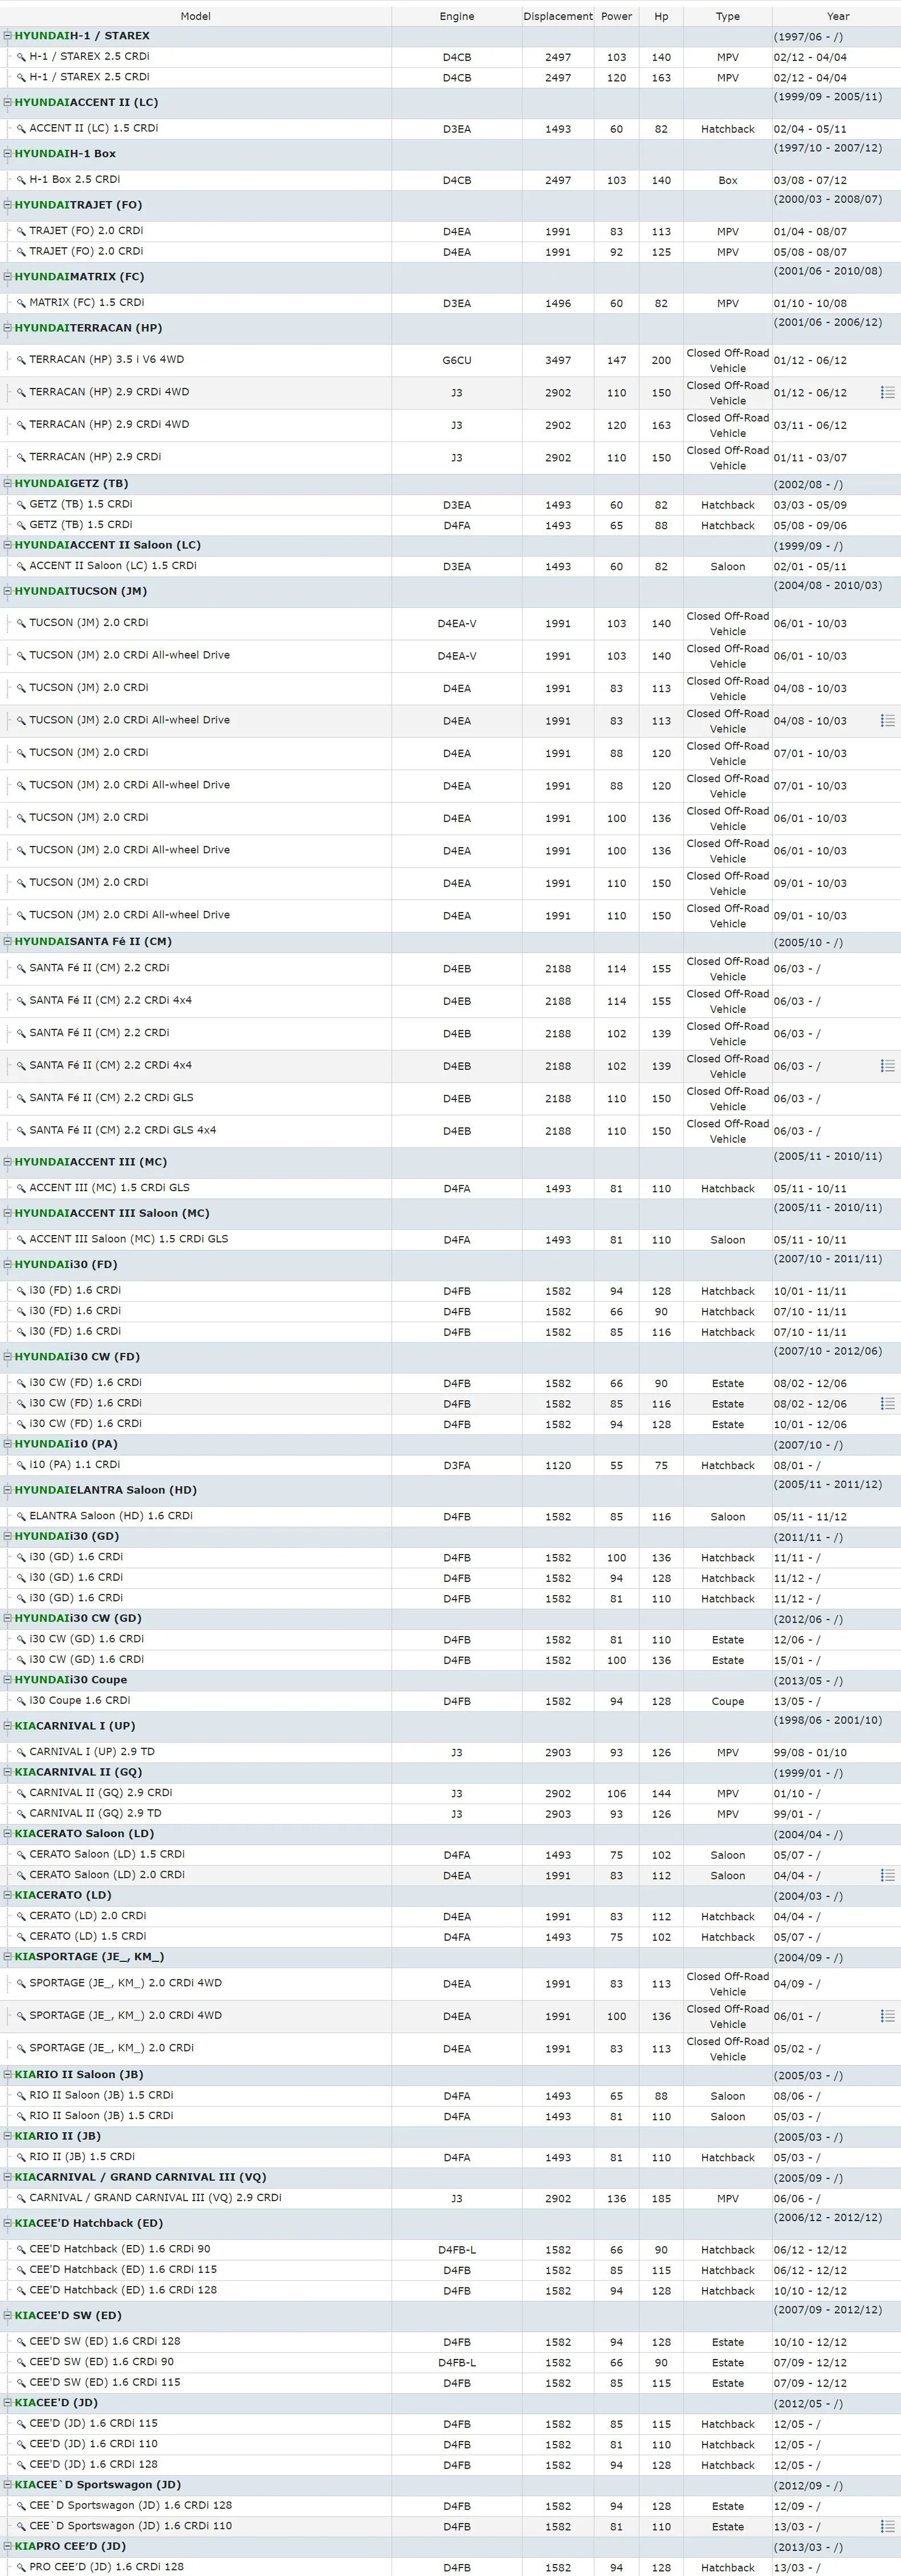Screen dimensions: 901x2576
Task: Collapse the HYUNDAI TRAJET (FO) group
Action: tap(8, 205)
